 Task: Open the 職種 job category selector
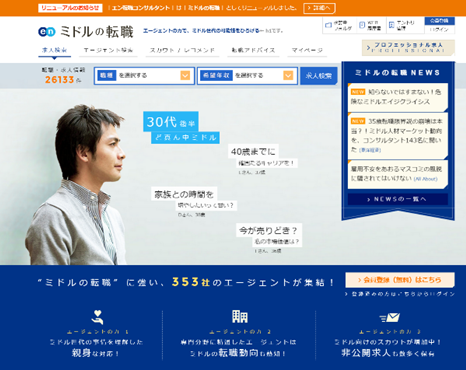[x=144, y=76]
